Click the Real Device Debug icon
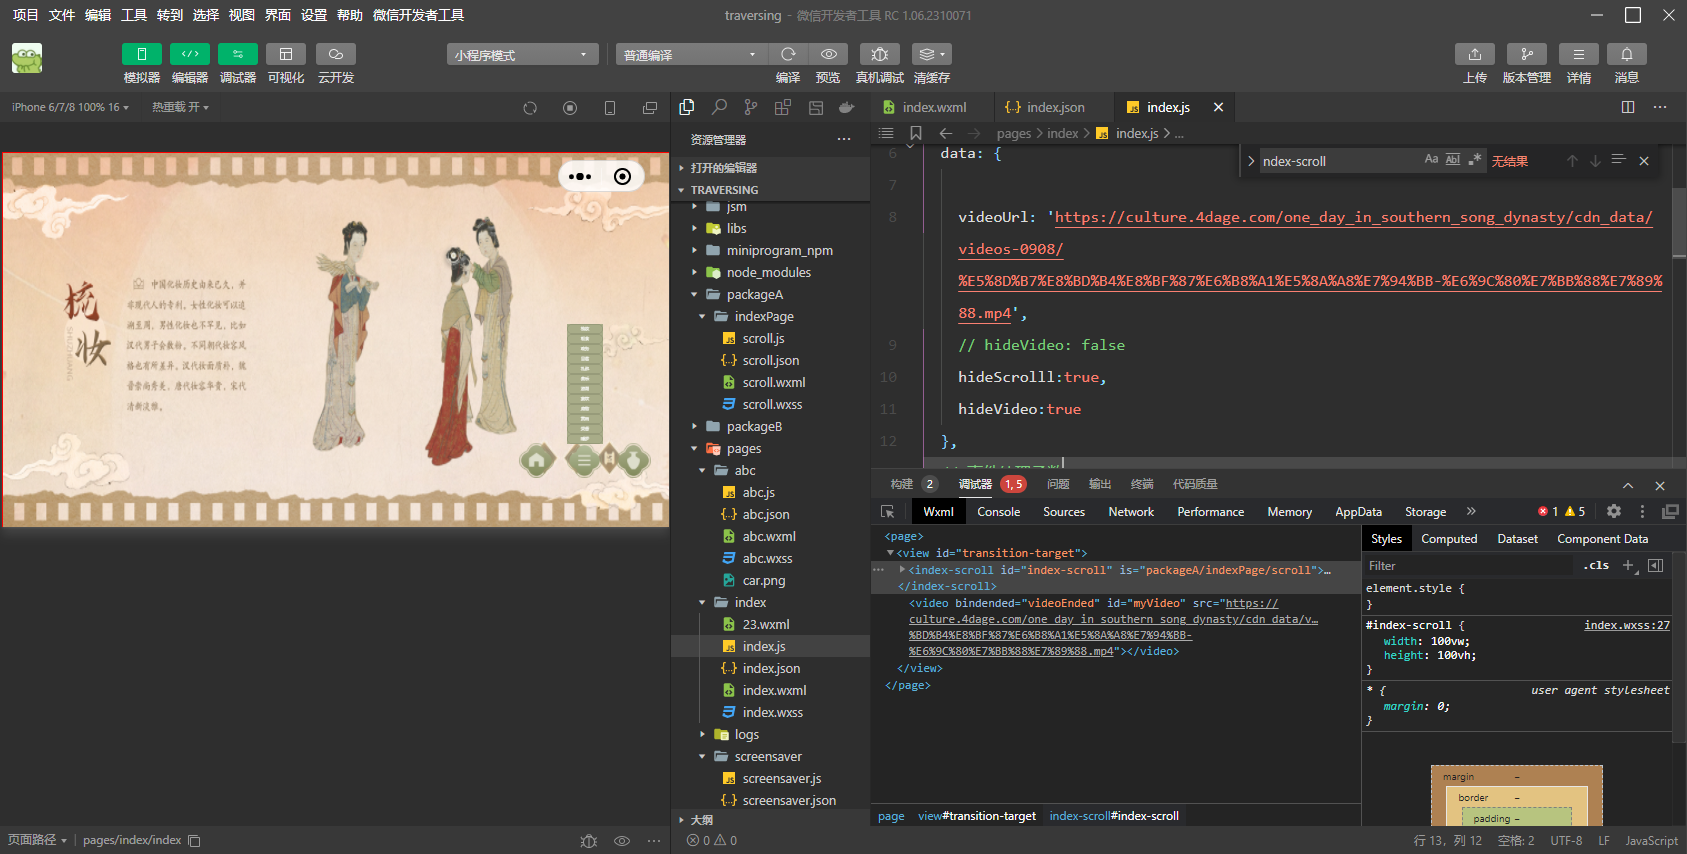 tap(879, 54)
